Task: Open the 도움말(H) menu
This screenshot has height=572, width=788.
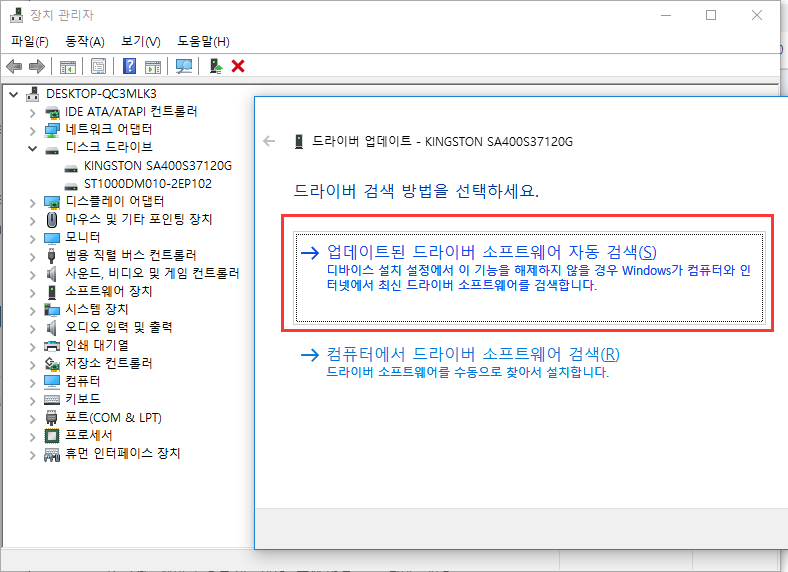Action: pos(204,41)
